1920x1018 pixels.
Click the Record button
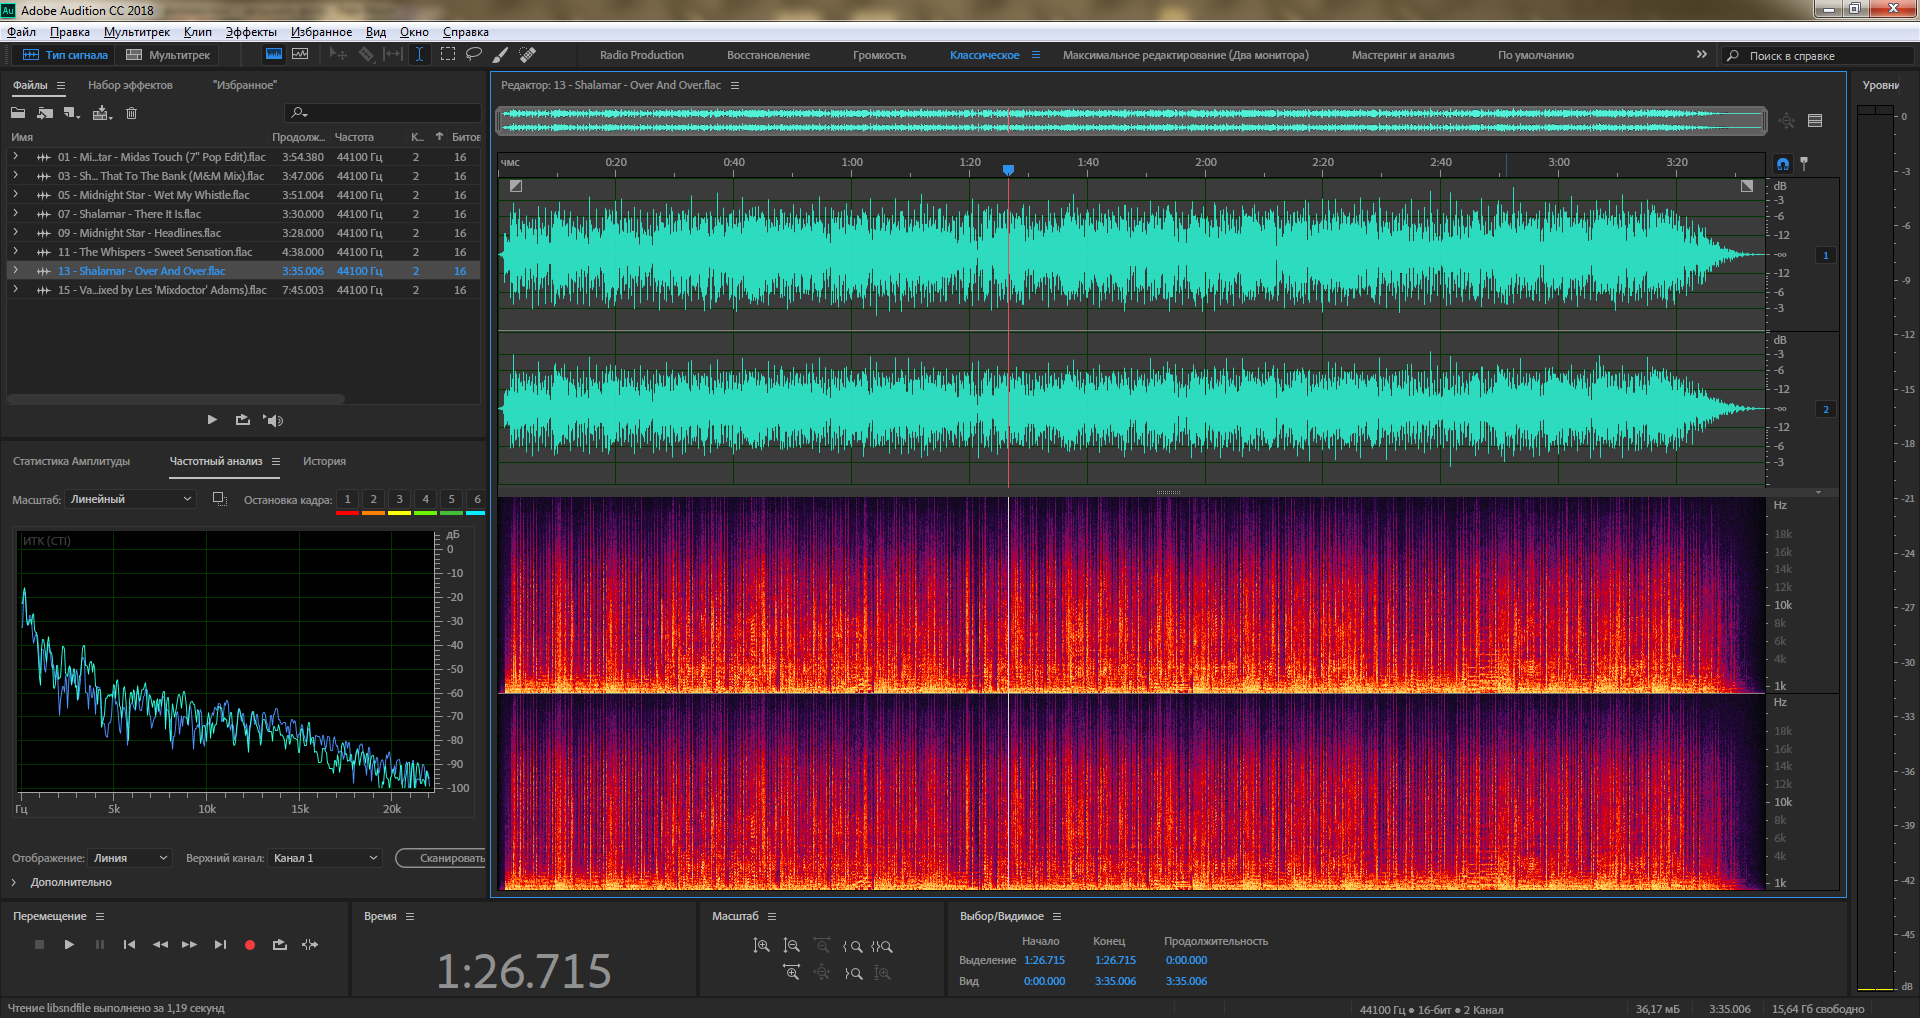(x=250, y=944)
